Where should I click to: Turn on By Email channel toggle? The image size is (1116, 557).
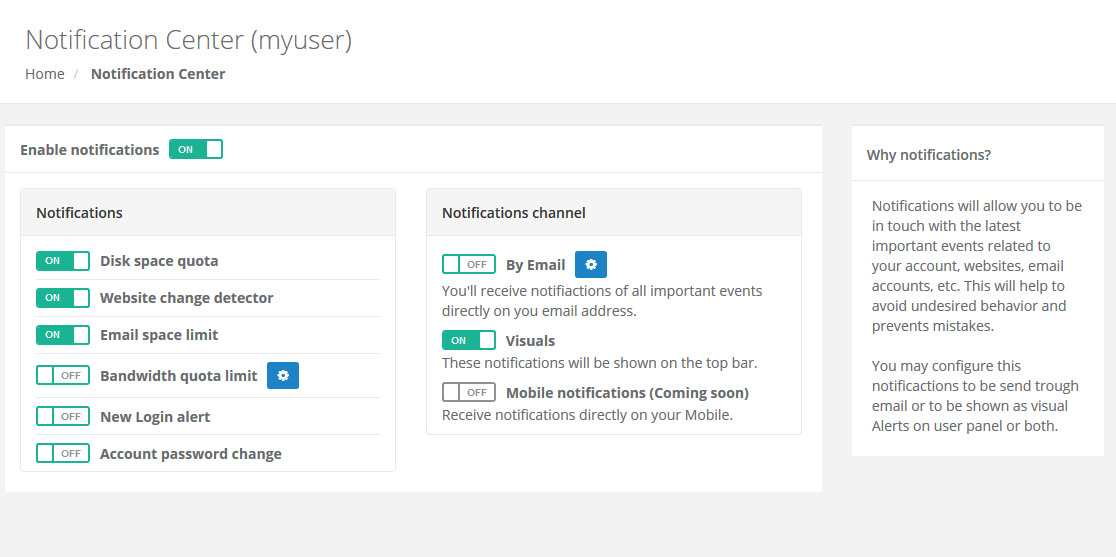[x=468, y=265]
